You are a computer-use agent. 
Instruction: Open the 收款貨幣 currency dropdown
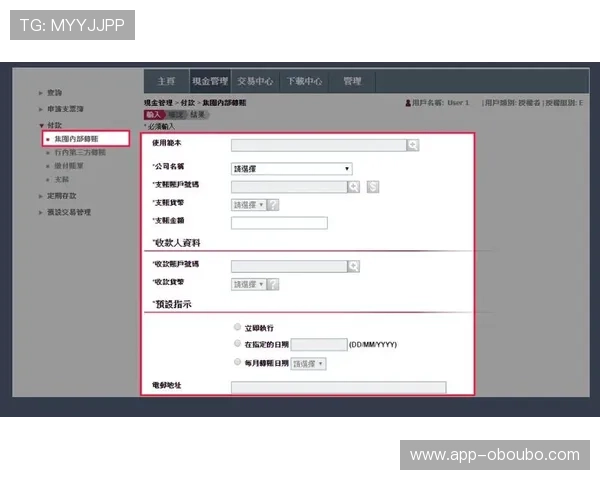click(x=249, y=284)
